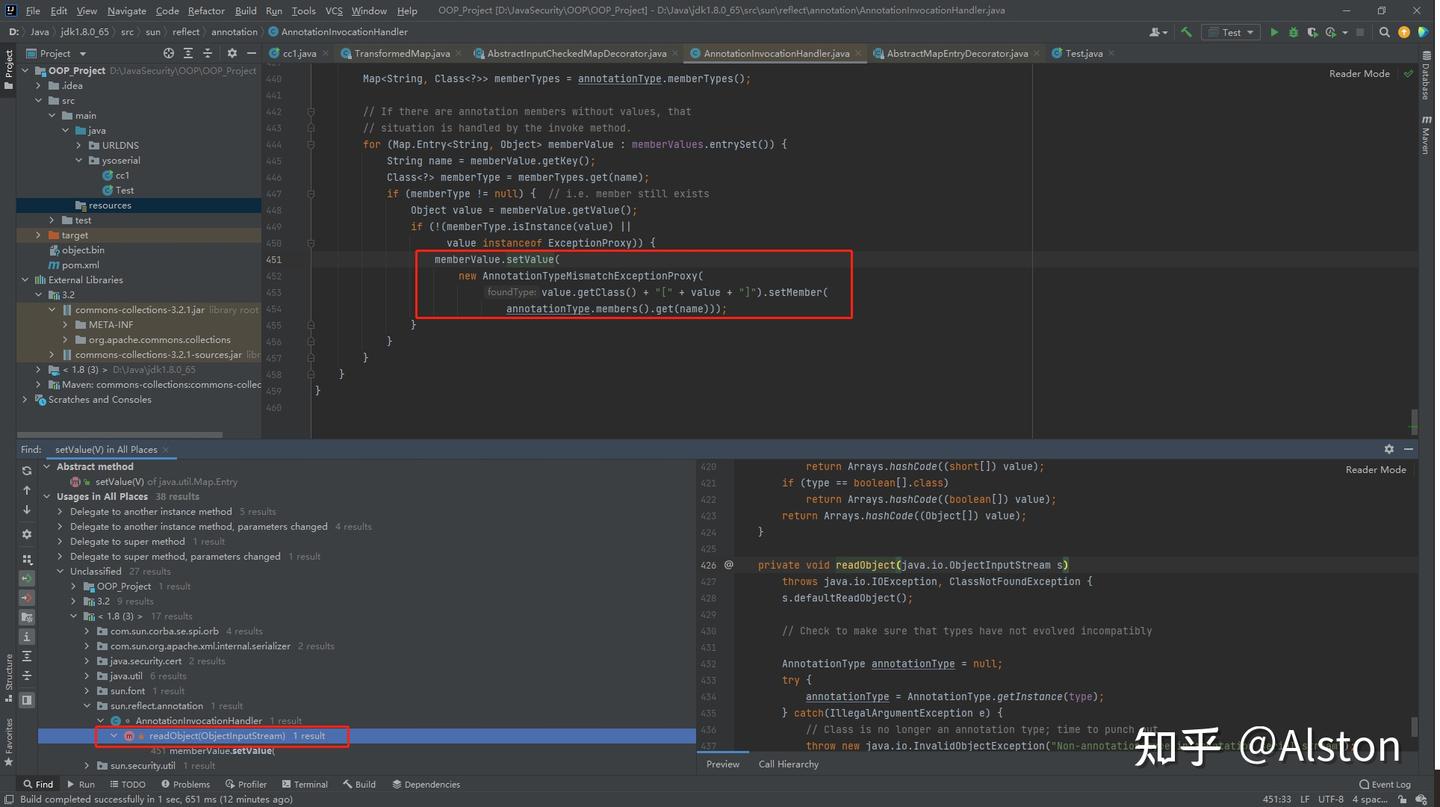The height and width of the screenshot is (807, 1440).
Task: Expand the target folder in the Project tree
Action: (x=39, y=235)
